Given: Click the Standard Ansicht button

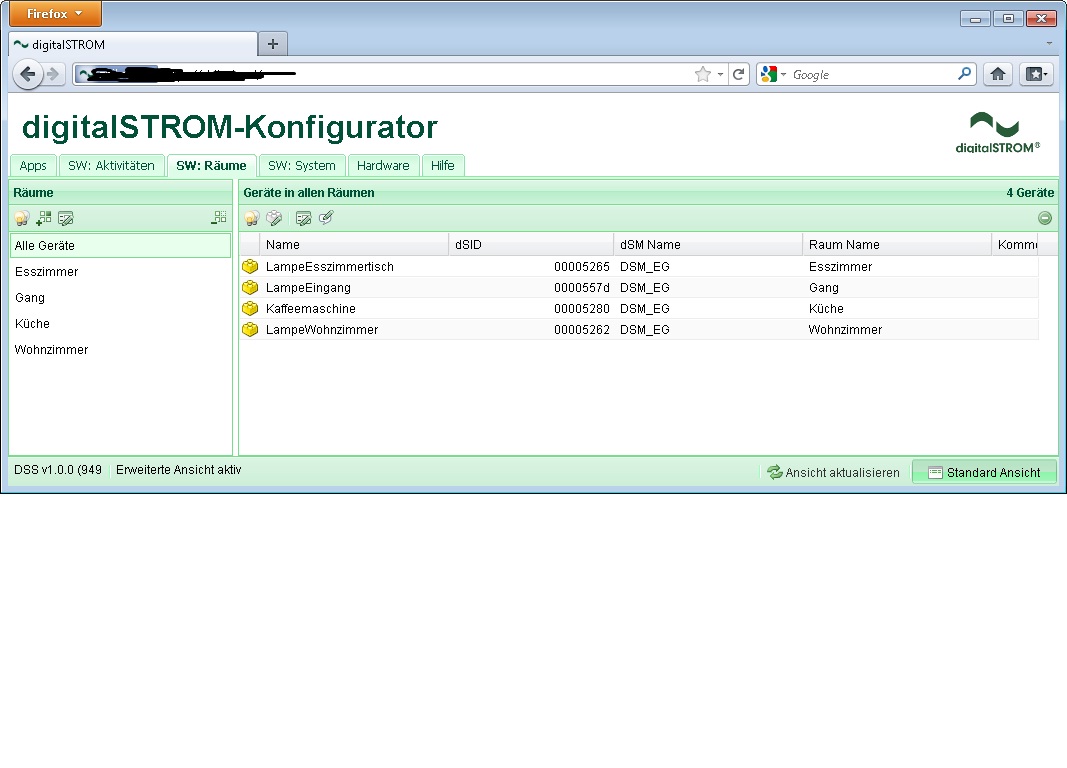Looking at the screenshot, I should (x=984, y=472).
